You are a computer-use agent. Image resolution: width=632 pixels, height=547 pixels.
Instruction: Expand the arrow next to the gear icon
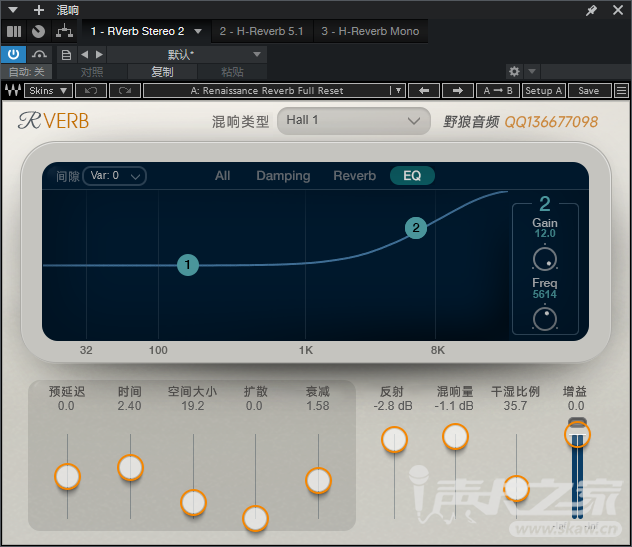pos(532,71)
